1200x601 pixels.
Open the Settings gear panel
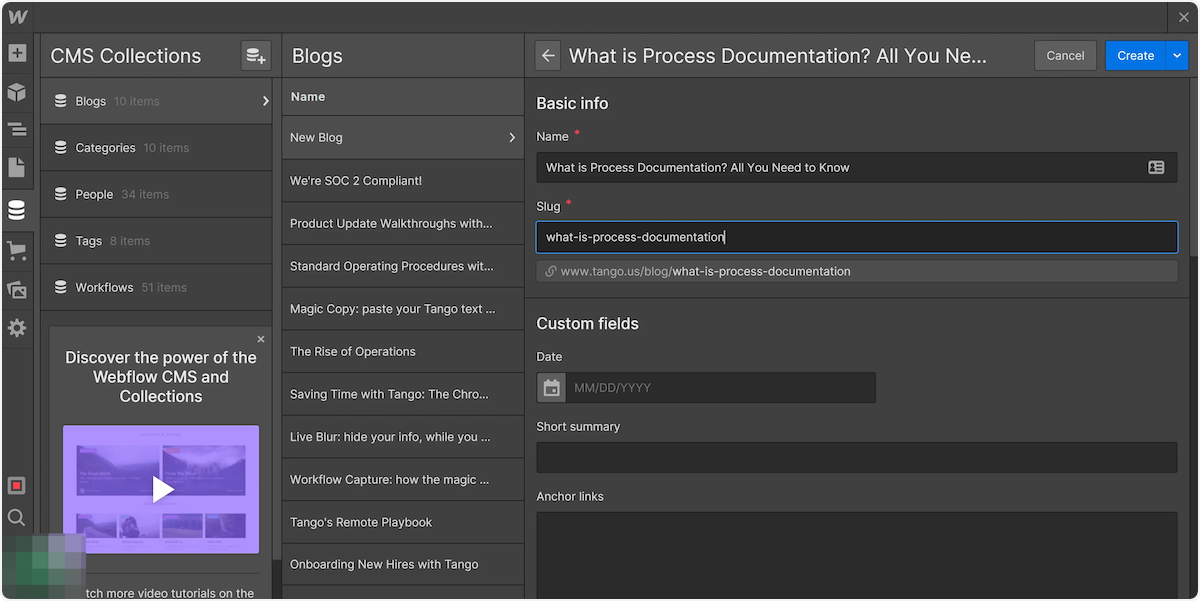point(17,328)
